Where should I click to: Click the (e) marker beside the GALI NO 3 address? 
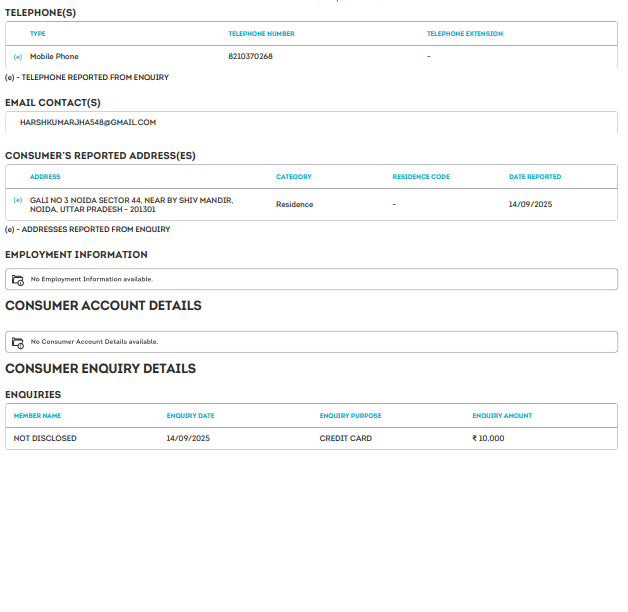pos(18,200)
